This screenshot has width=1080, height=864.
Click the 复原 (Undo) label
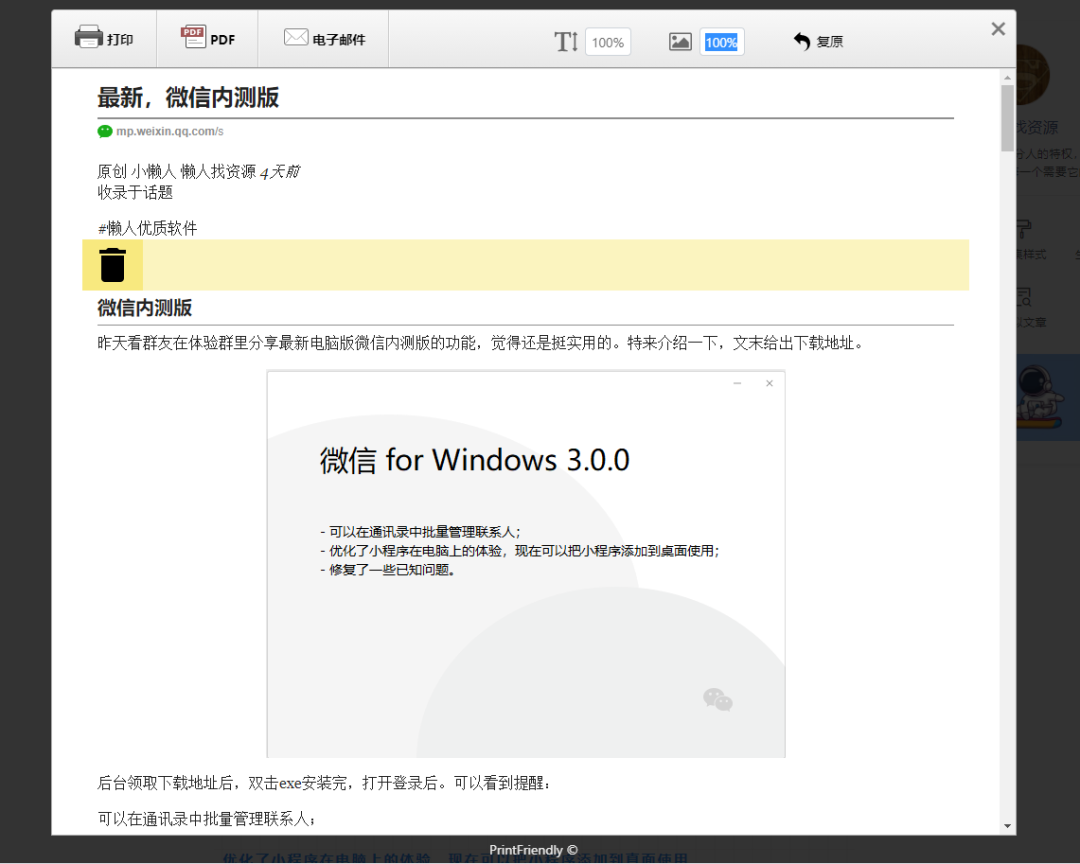(x=829, y=42)
